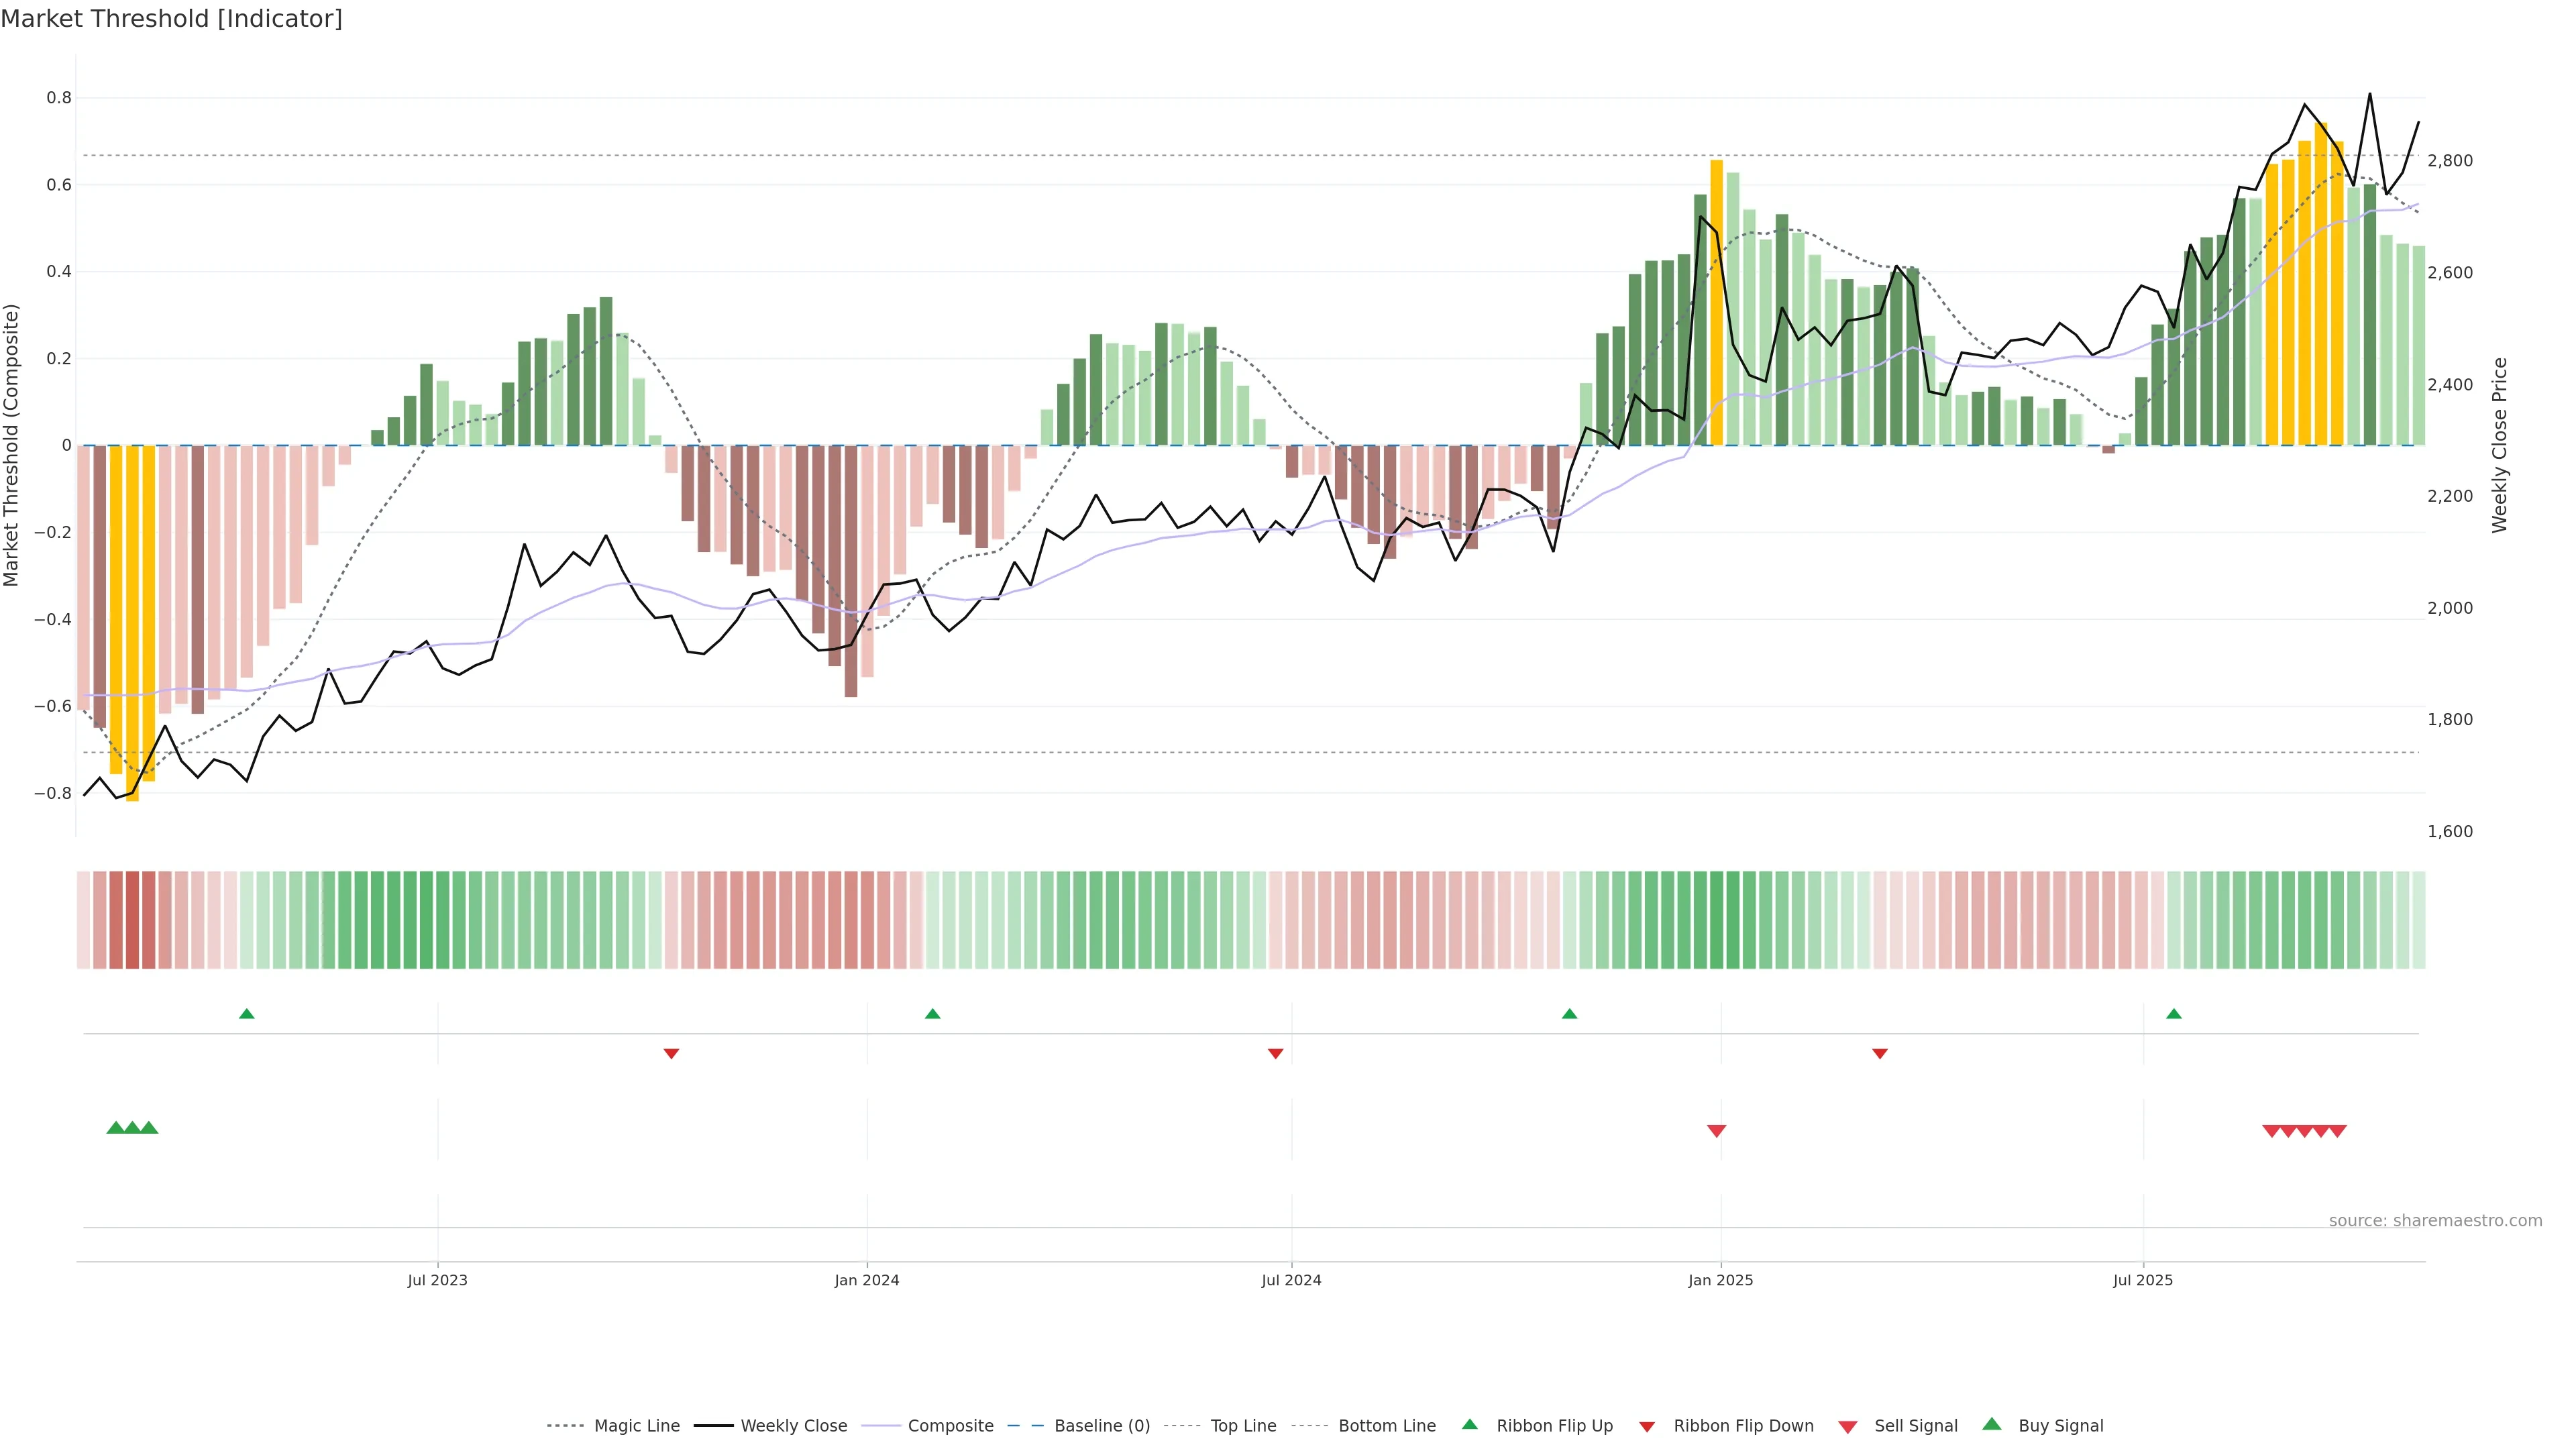Click the Jan 2025 x-axis label

coord(1720,1280)
